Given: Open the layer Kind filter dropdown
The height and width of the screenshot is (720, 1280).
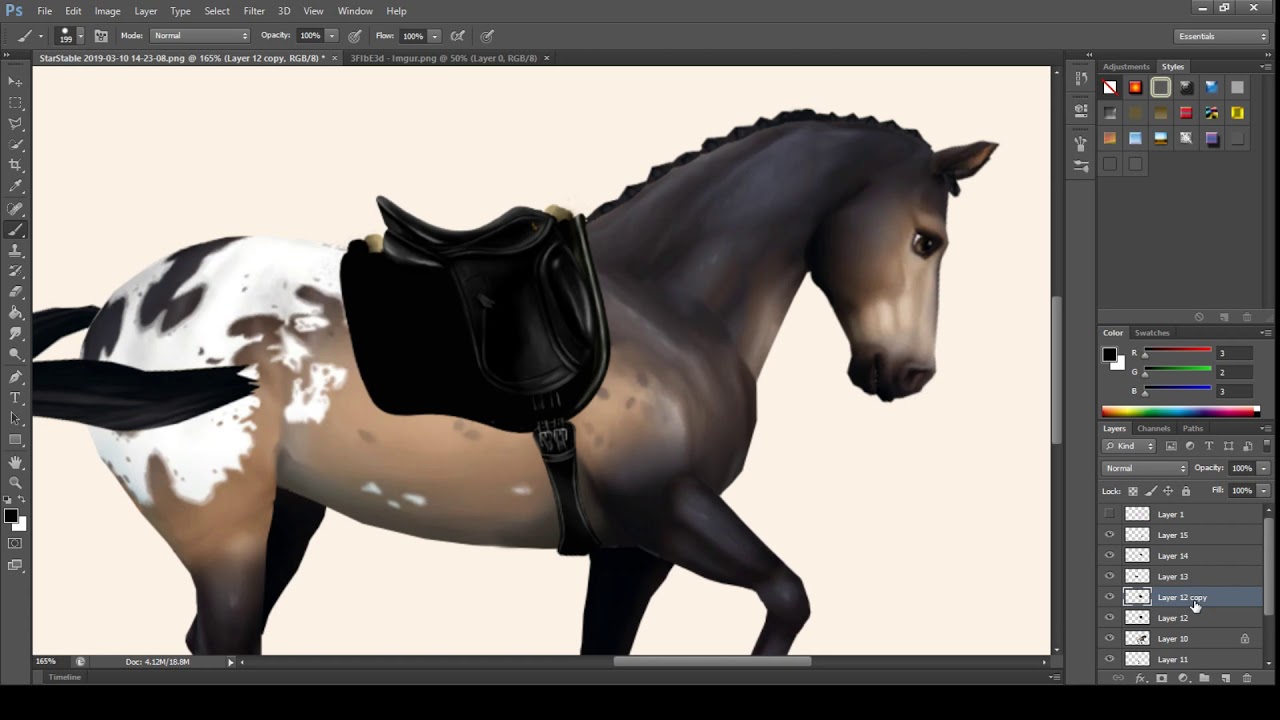Looking at the screenshot, I should [x=1129, y=446].
